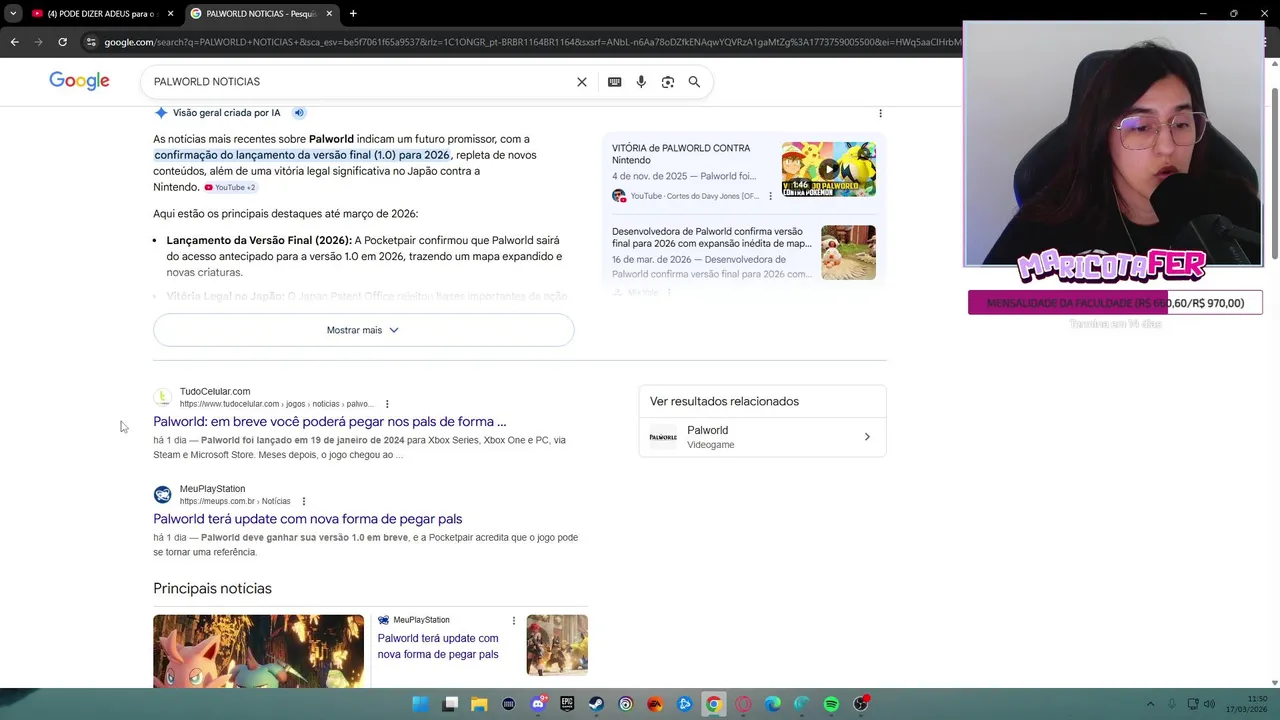Open Task View from taskbar
The width and height of the screenshot is (1280, 720).
coord(450,704)
